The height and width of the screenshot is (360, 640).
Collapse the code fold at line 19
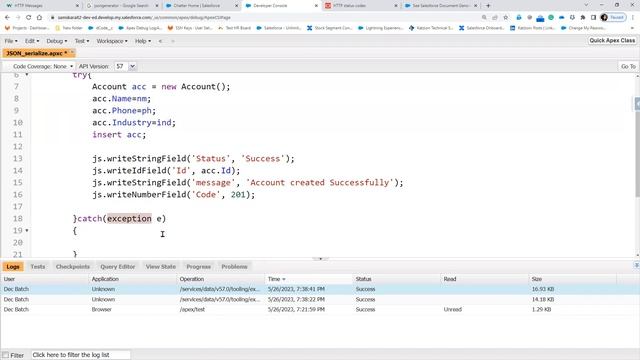pos(27,230)
